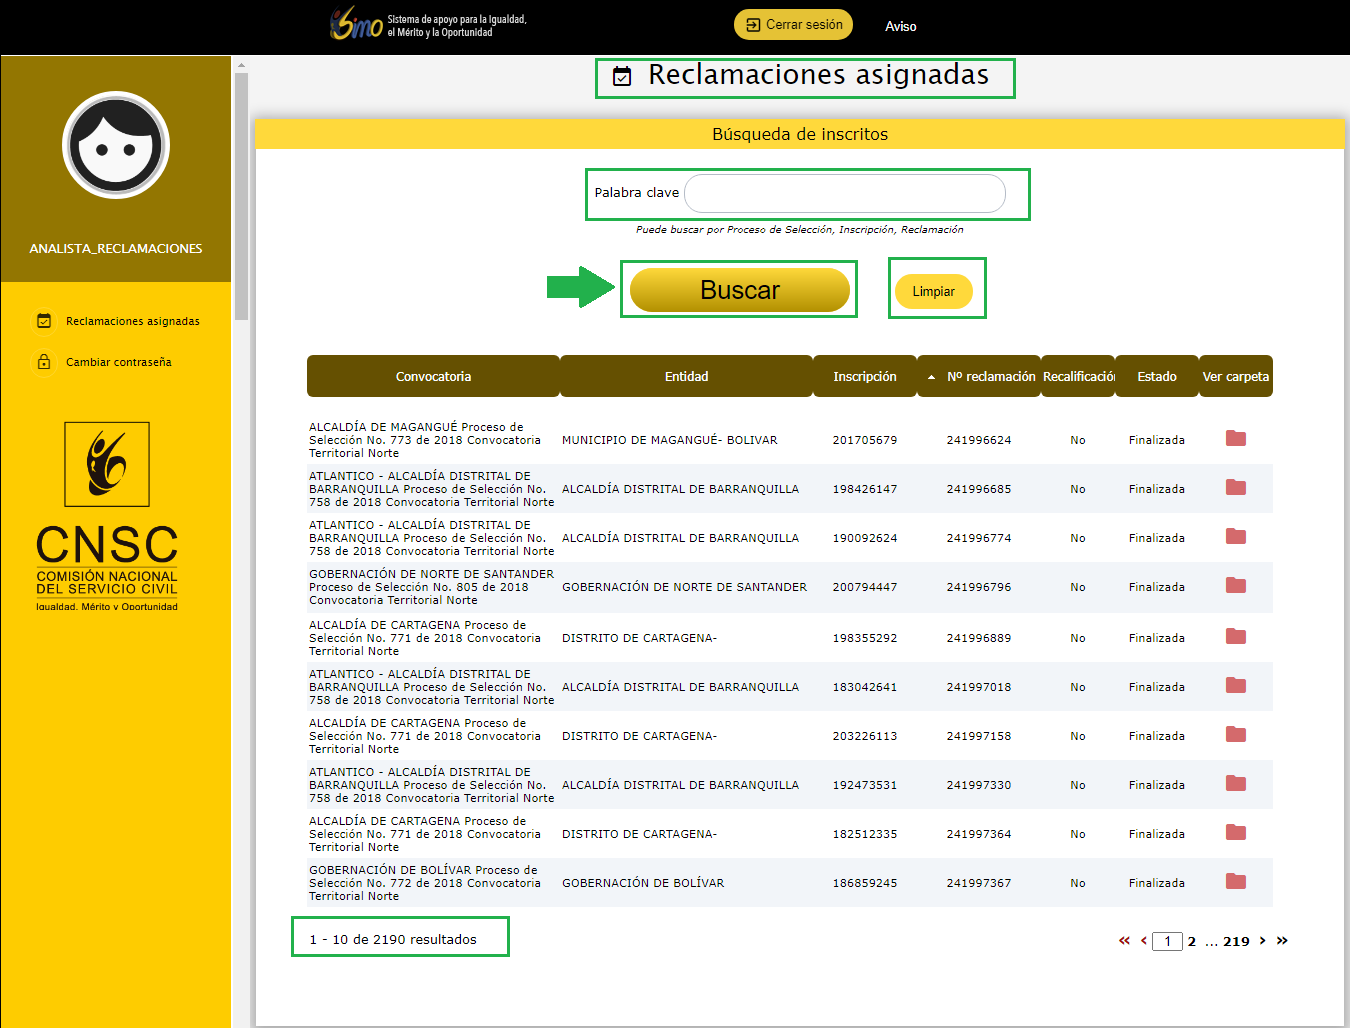Go to the last results page
The height and width of the screenshot is (1028, 1350).
point(1282,941)
